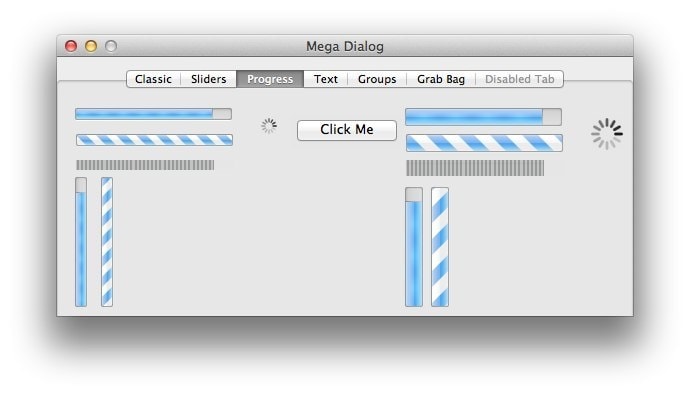Open the Sliders tab
Screen dimensions: 690x395
pyautogui.click(x=209, y=79)
